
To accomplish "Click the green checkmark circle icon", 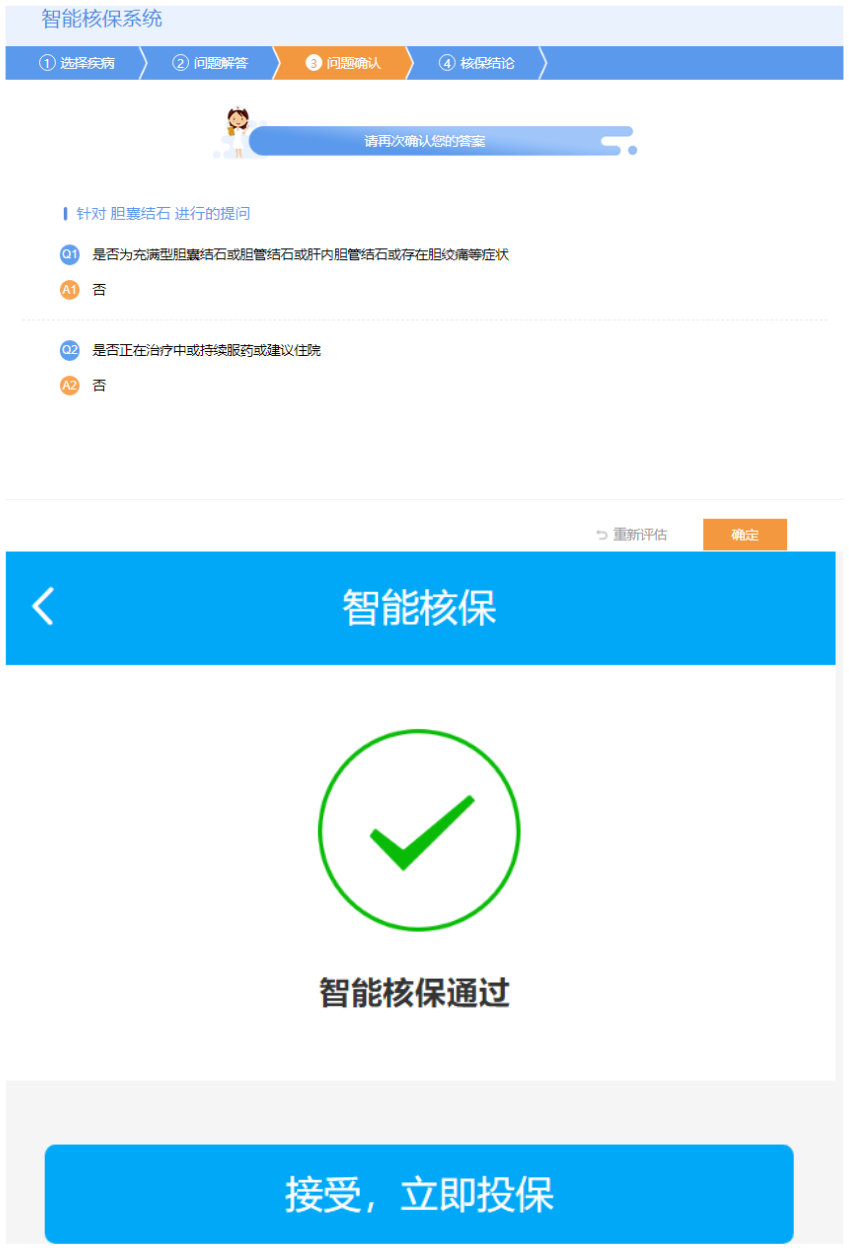I will (419, 830).
